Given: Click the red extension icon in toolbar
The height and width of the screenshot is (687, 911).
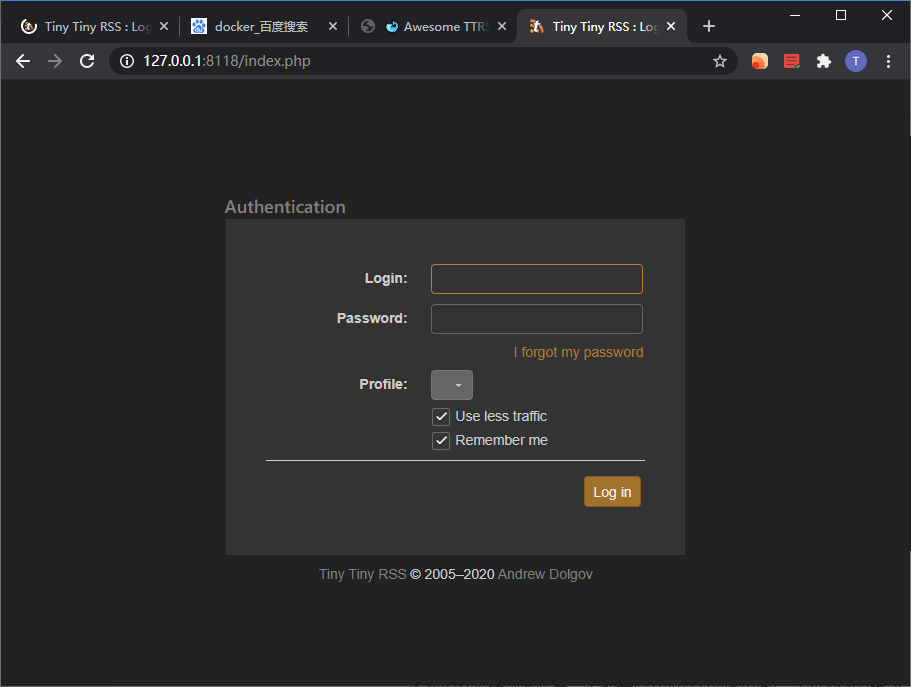Looking at the screenshot, I should pos(791,62).
